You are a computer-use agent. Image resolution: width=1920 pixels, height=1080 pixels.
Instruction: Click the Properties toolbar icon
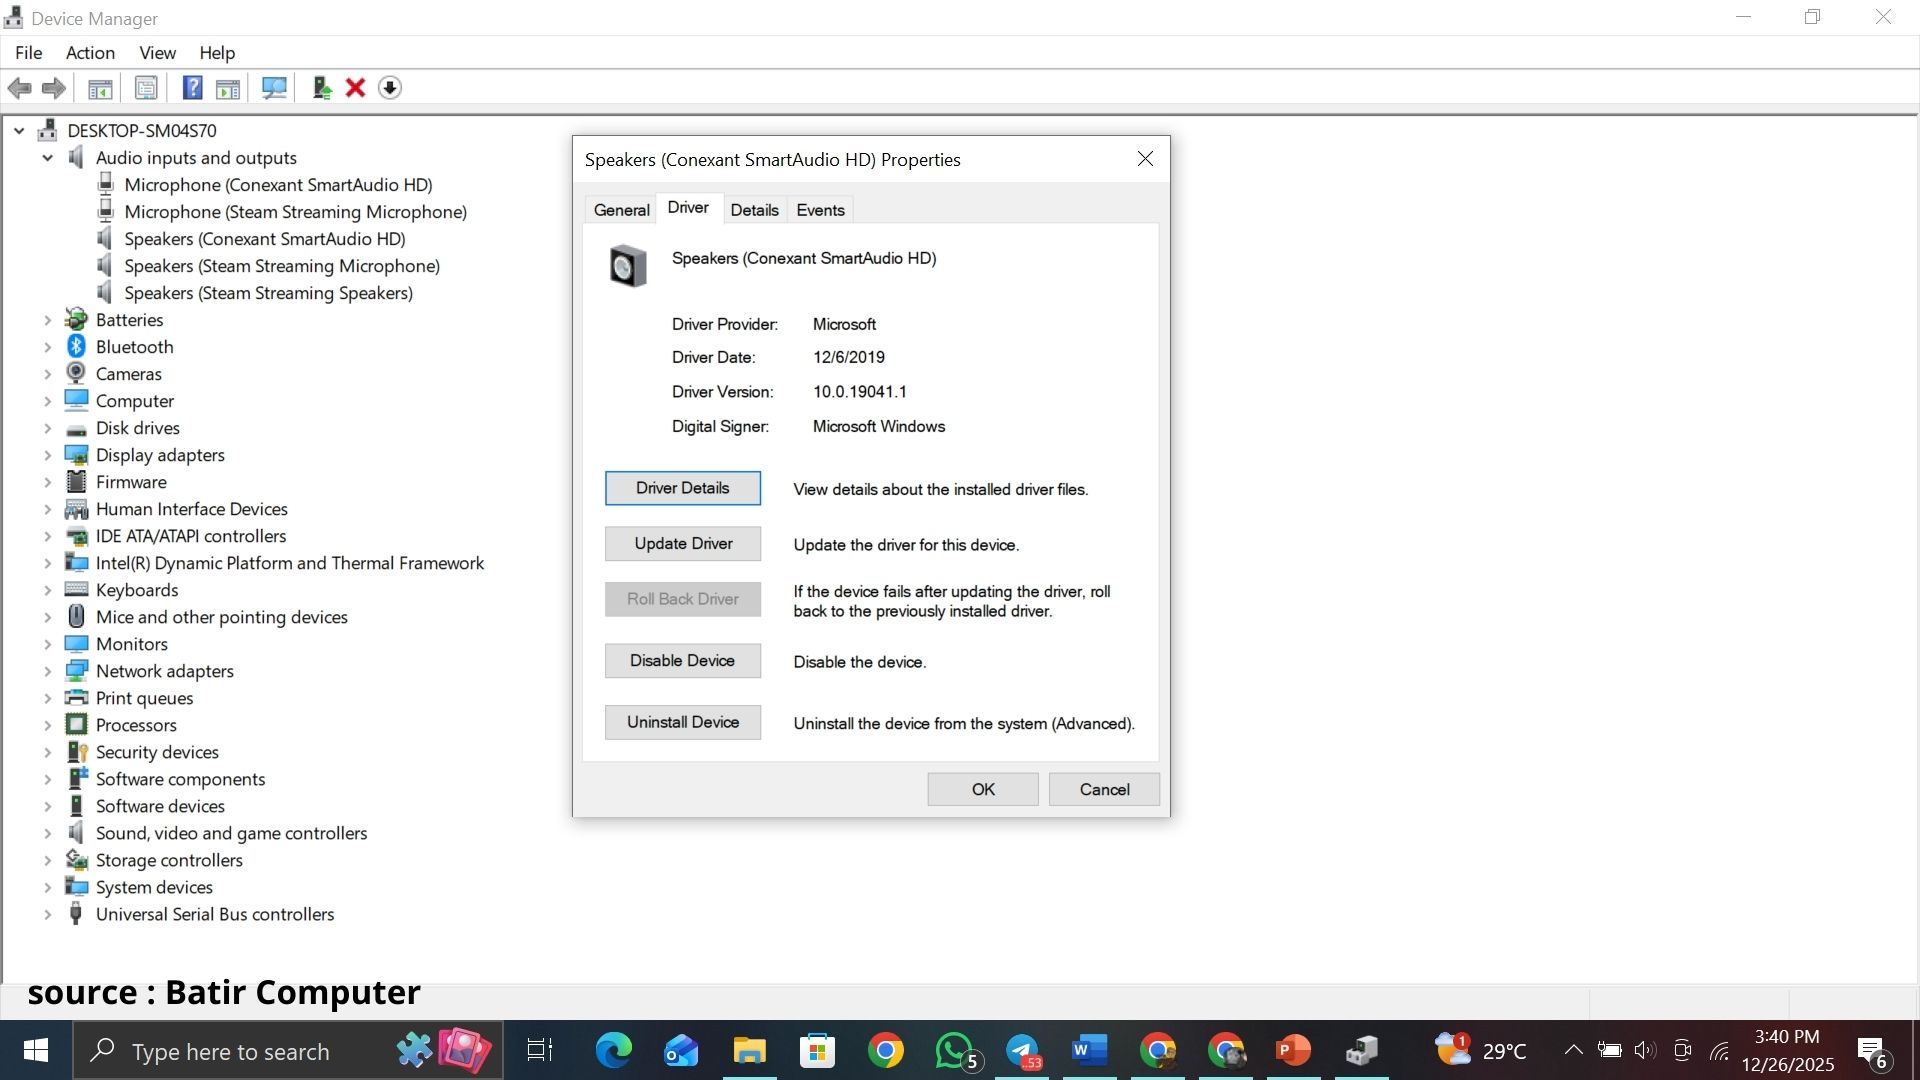click(146, 88)
